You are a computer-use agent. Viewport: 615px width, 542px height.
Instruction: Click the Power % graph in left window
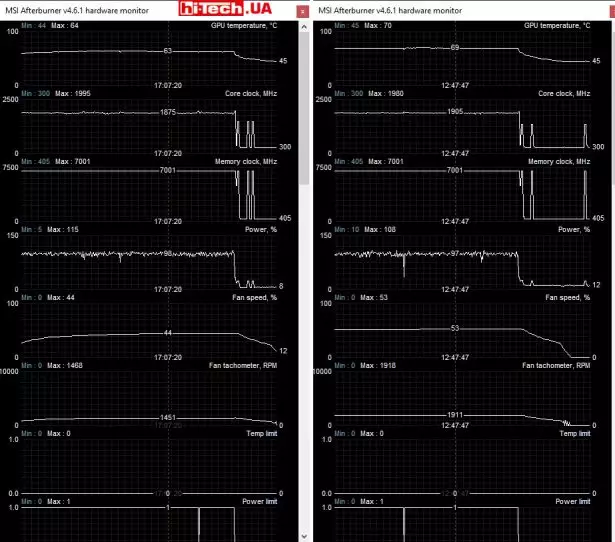pyautogui.click(x=150, y=262)
